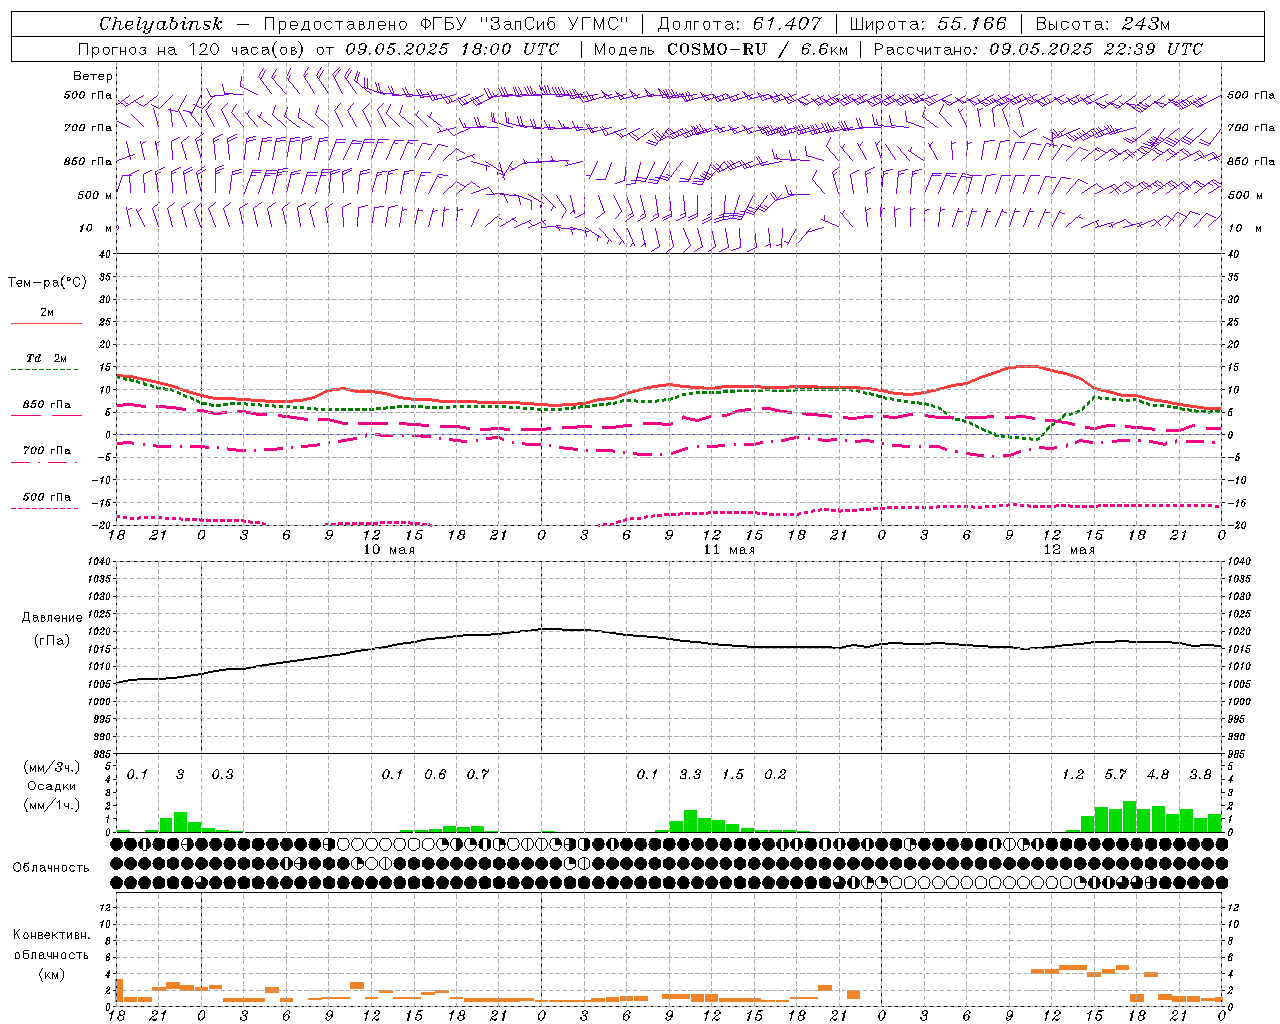Image resolution: width=1280 pixels, height=1024 pixels.
Task: Click the '5.7' three-hour precipitation value
Action: 1116,774
